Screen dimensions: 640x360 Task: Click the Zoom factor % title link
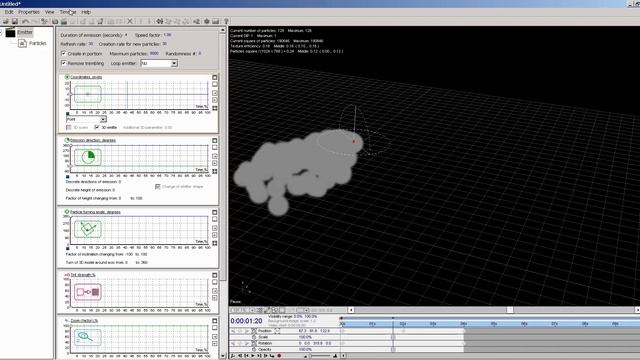(x=84, y=320)
